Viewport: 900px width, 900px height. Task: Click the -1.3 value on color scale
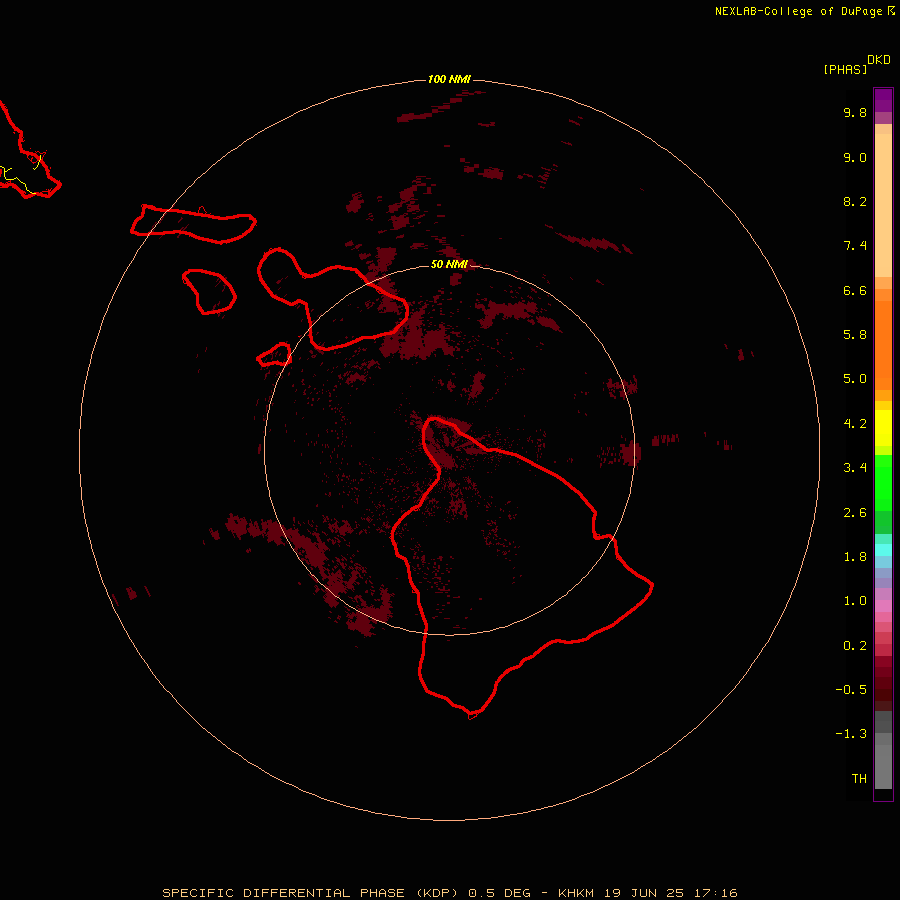[851, 734]
